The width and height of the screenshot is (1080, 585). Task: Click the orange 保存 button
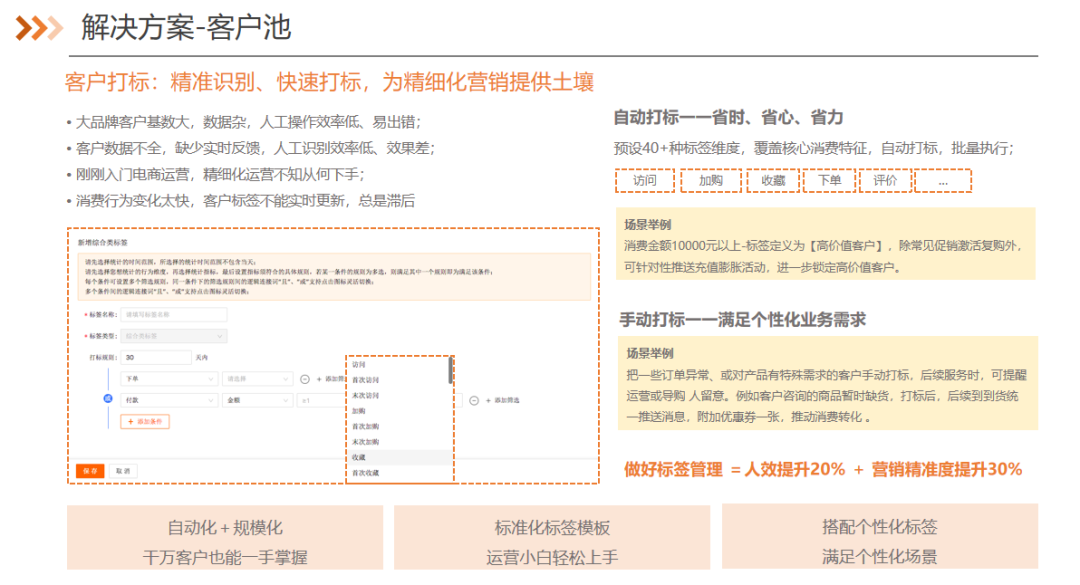tap(90, 470)
